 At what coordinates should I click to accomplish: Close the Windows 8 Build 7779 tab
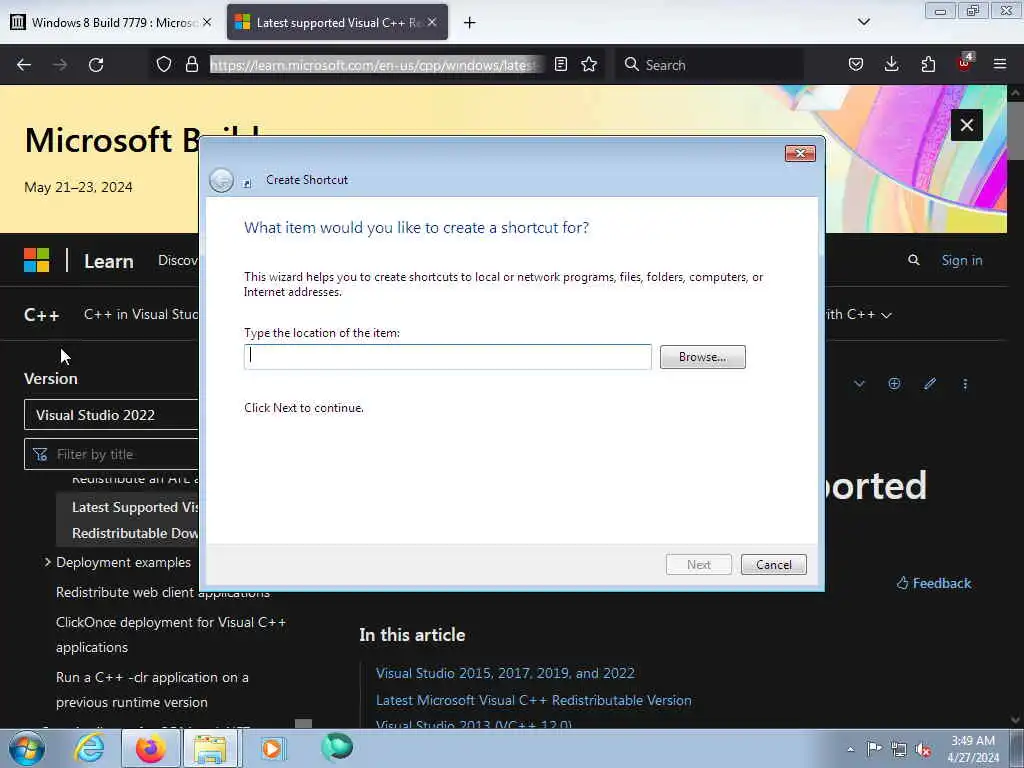coord(207,22)
